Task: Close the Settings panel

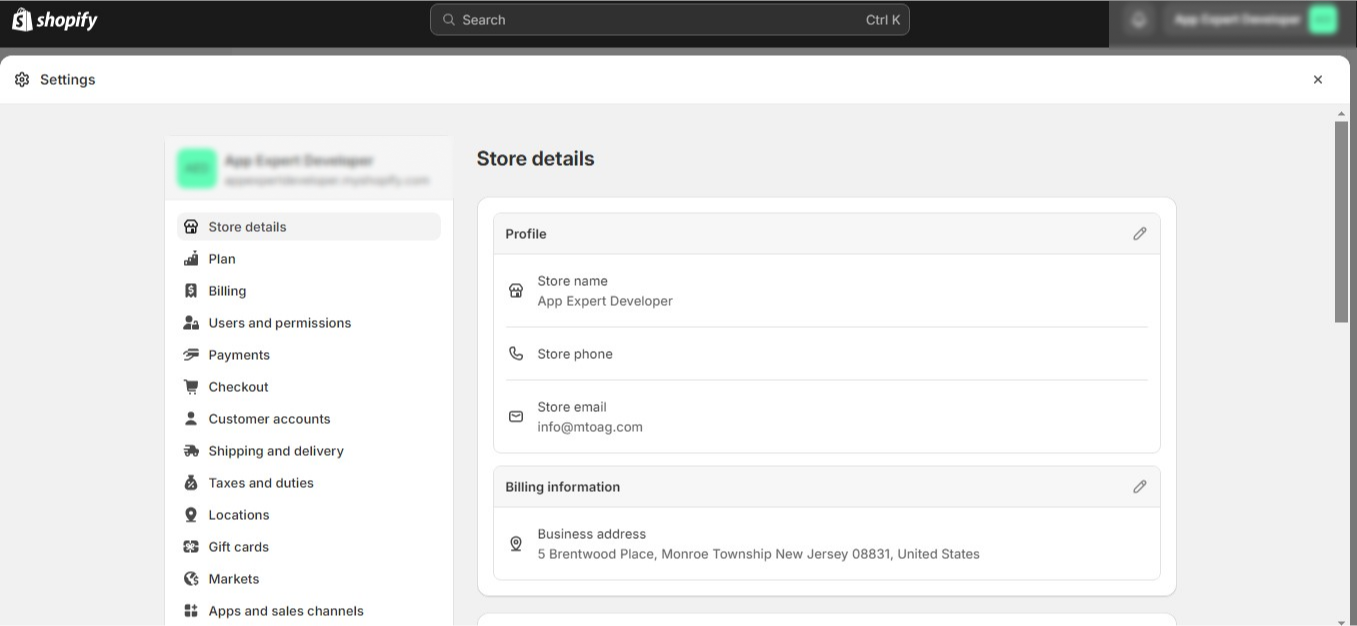Action: (x=1317, y=80)
